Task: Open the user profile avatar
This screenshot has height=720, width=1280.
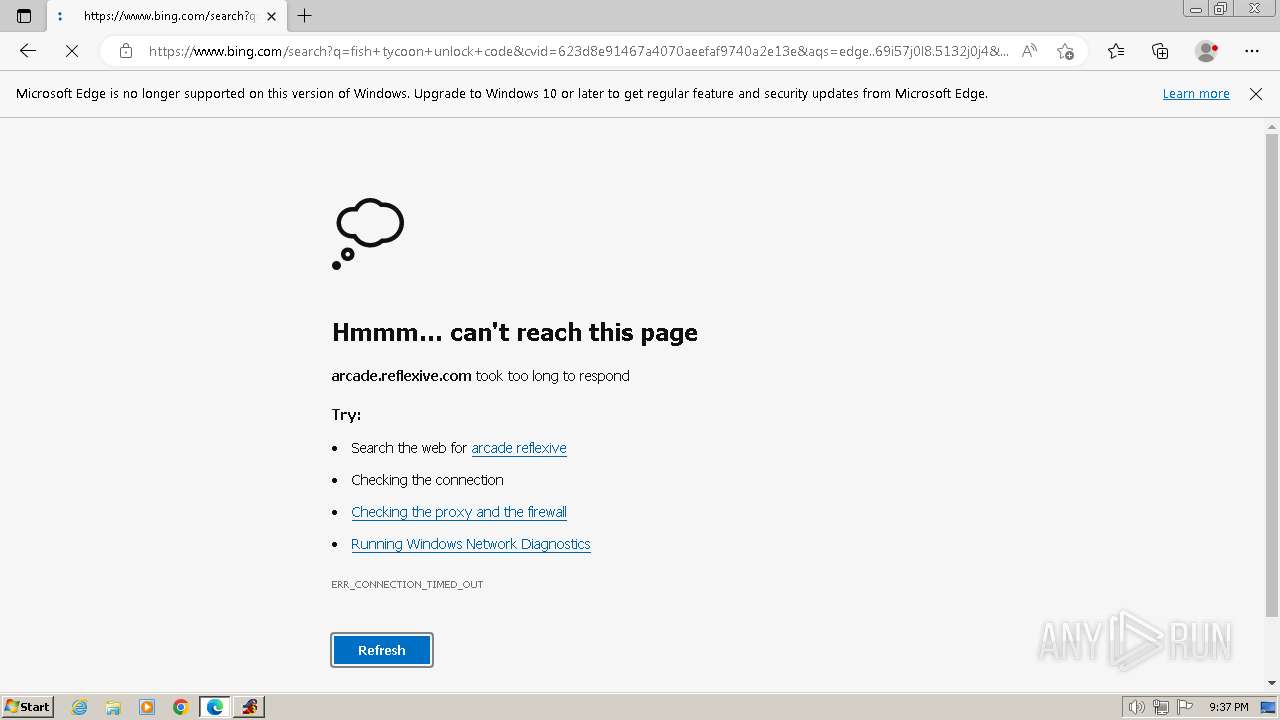Action: tap(1206, 51)
